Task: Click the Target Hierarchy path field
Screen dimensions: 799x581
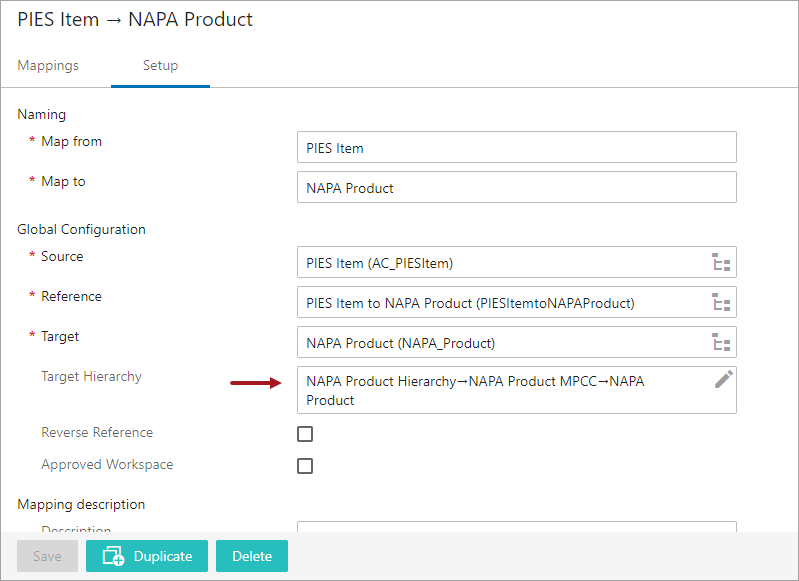Action: click(x=500, y=390)
